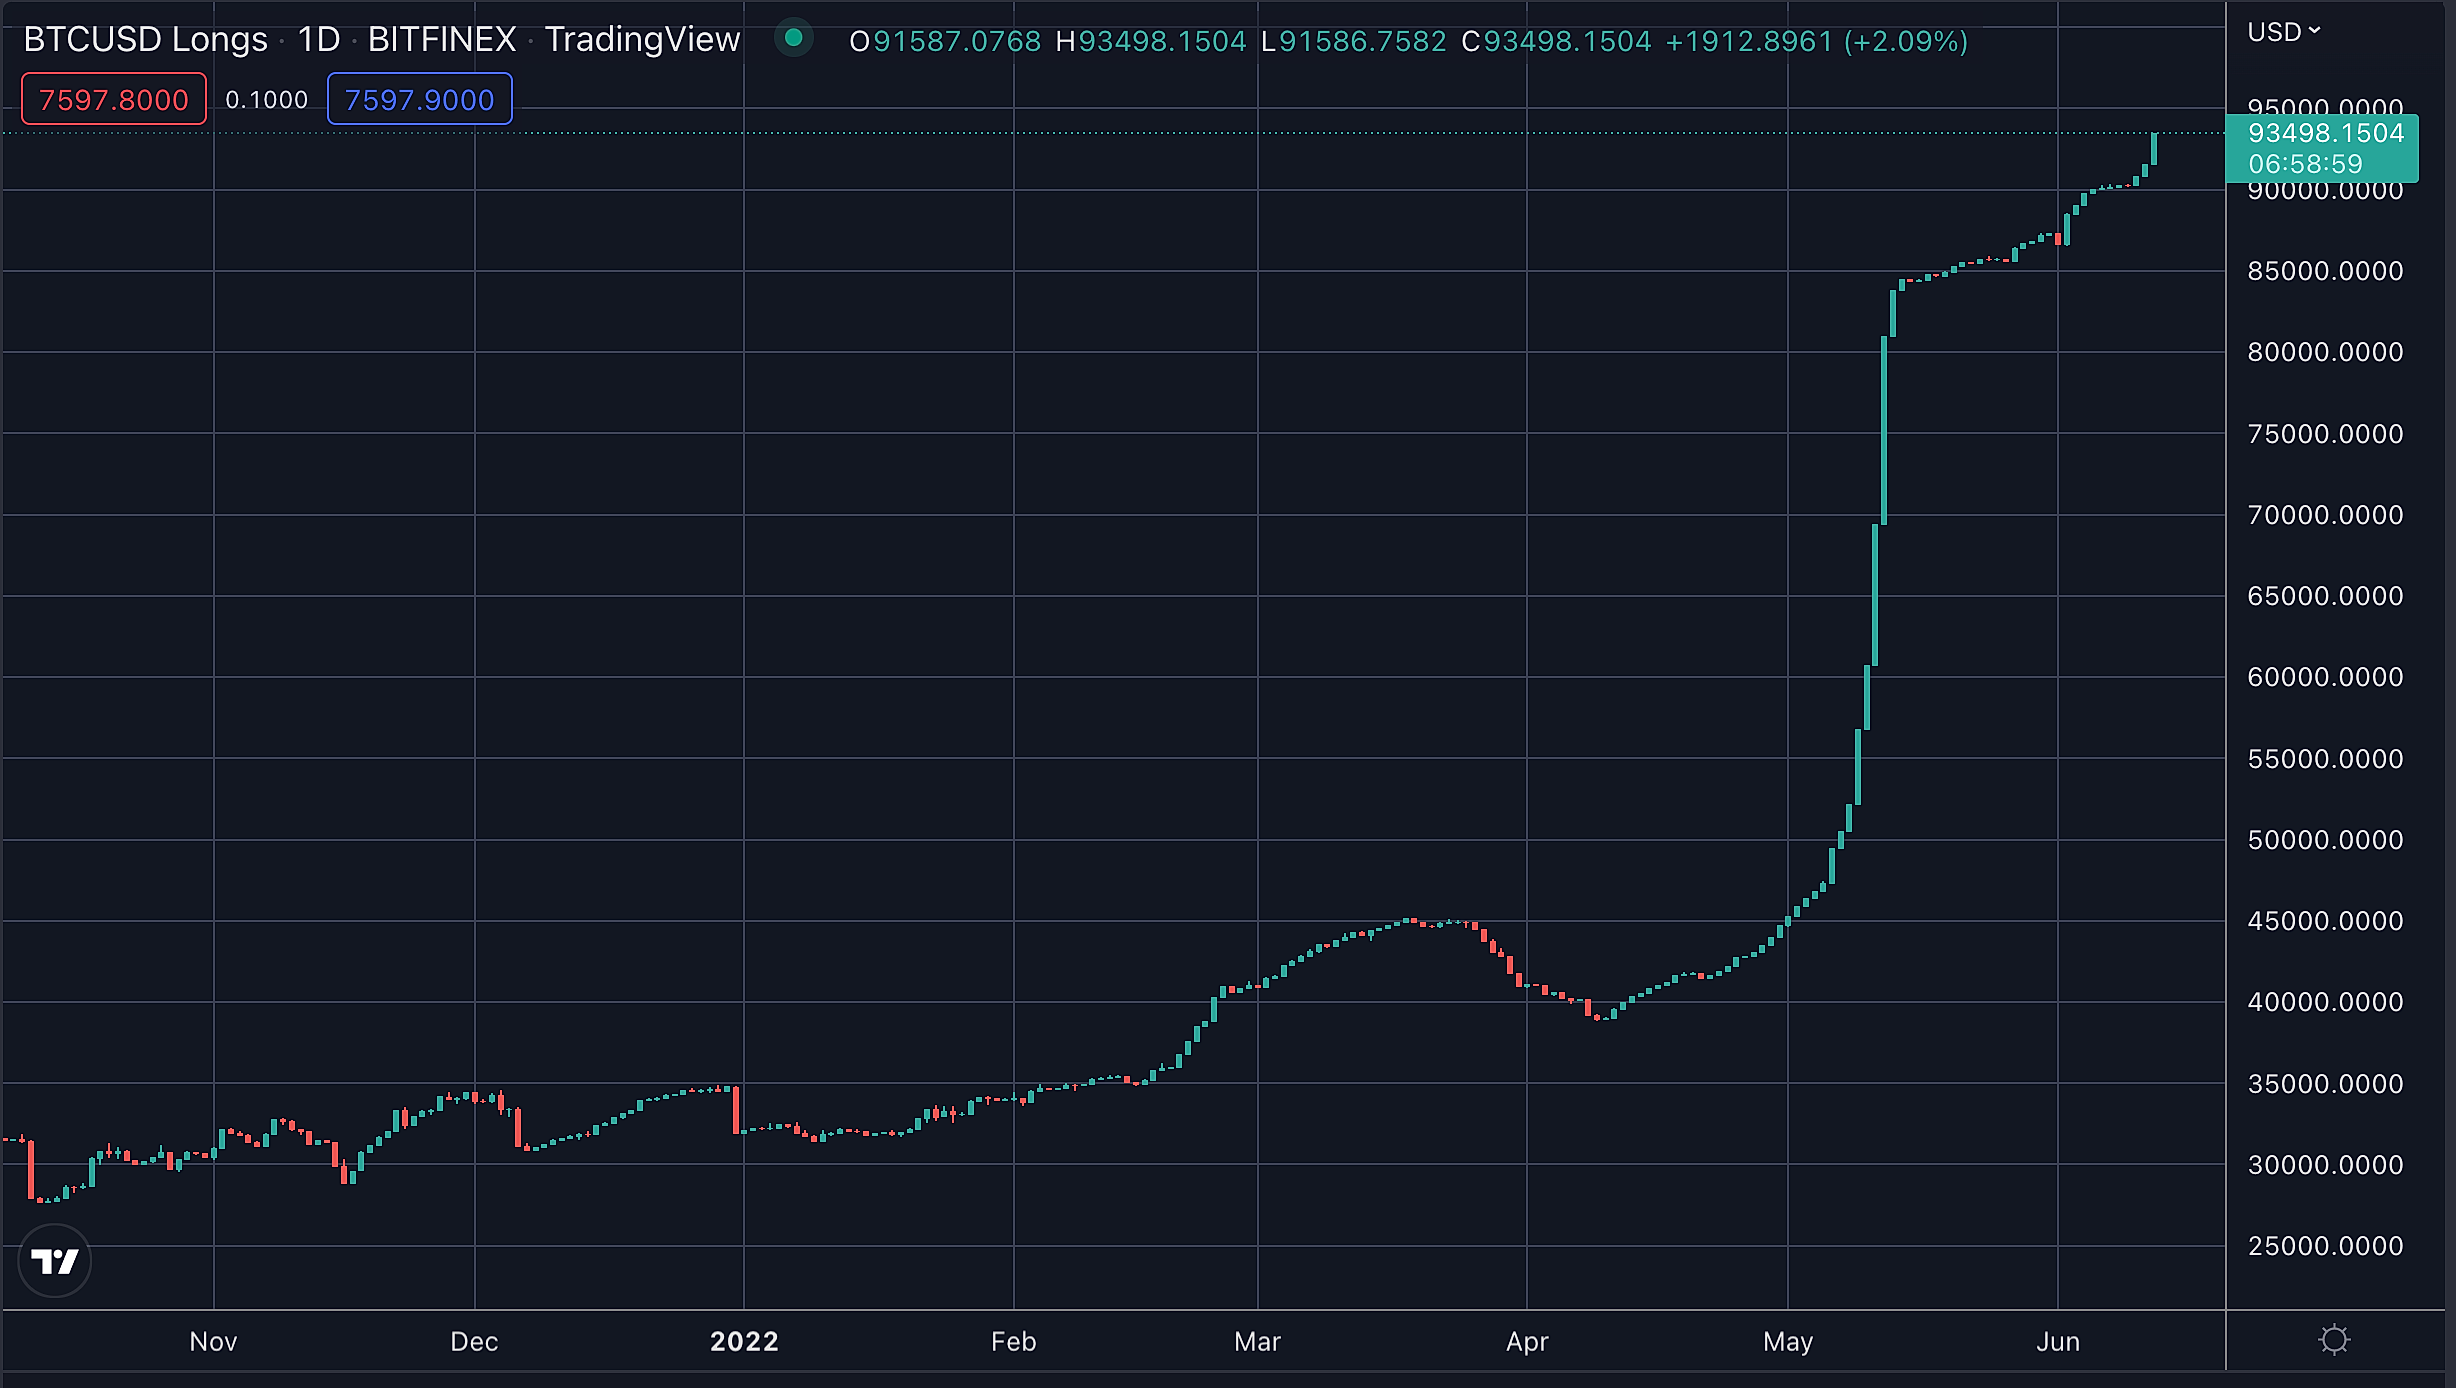Click the open value O91587.0768
This screenshot has height=1388, width=2456.
pos(945,41)
